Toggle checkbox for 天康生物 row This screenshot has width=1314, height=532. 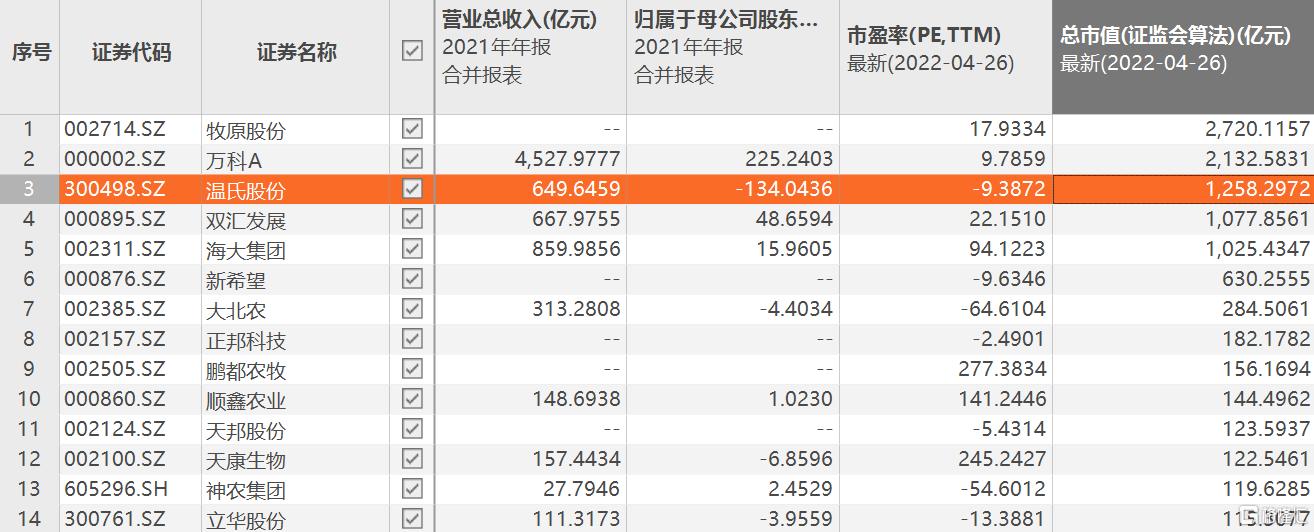click(x=412, y=459)
